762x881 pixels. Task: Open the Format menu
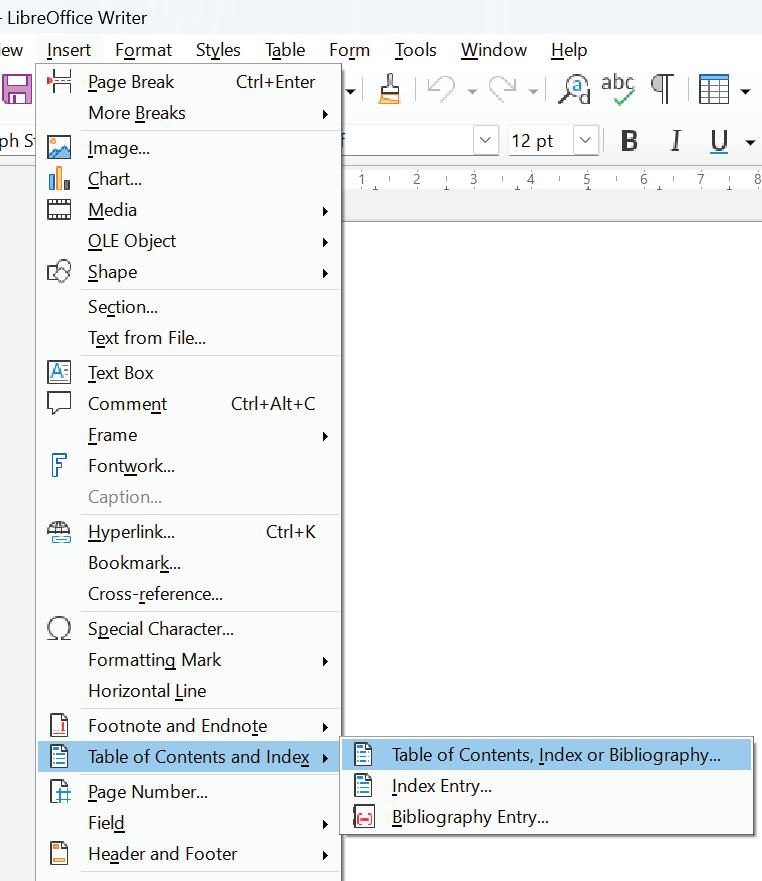(143, 50)
